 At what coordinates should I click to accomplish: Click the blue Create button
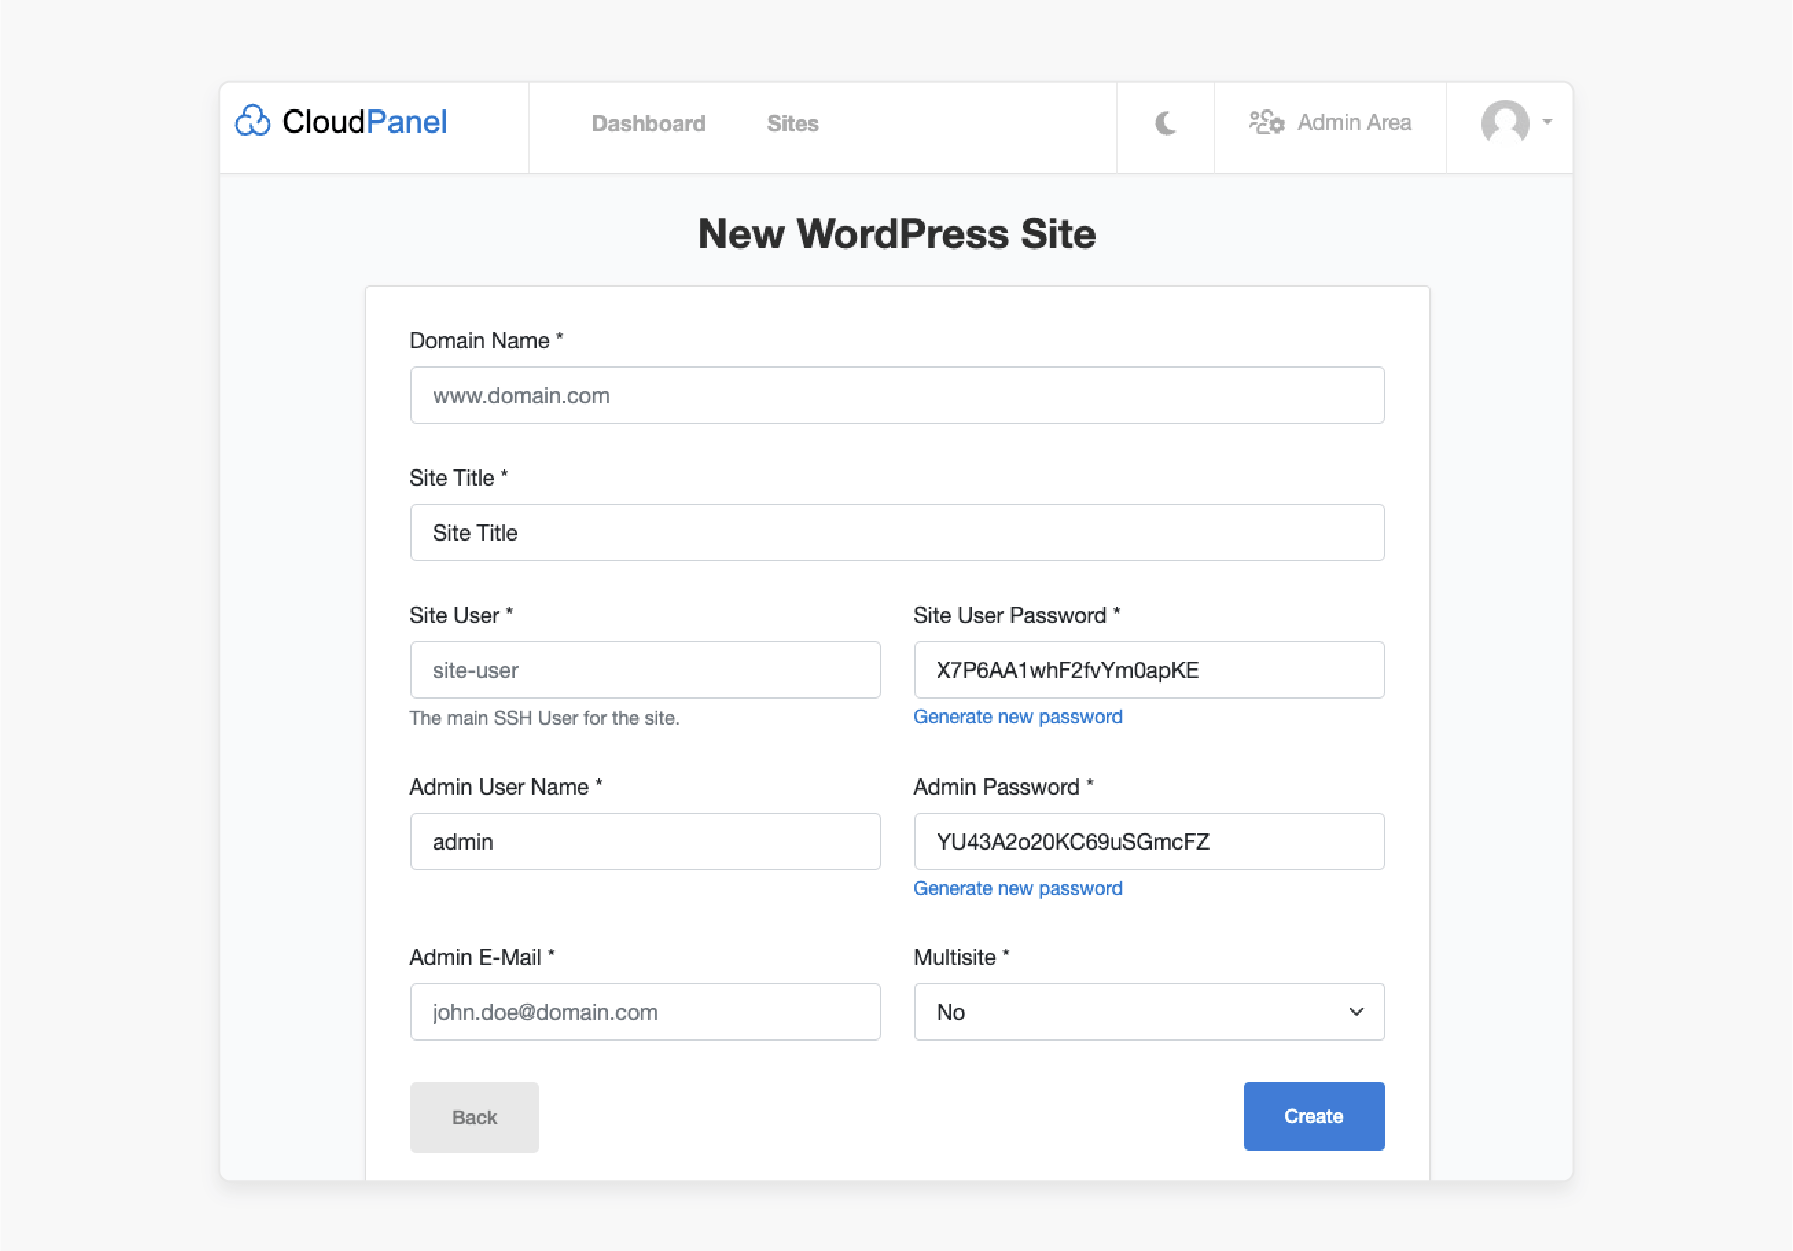[1314, 1116]
